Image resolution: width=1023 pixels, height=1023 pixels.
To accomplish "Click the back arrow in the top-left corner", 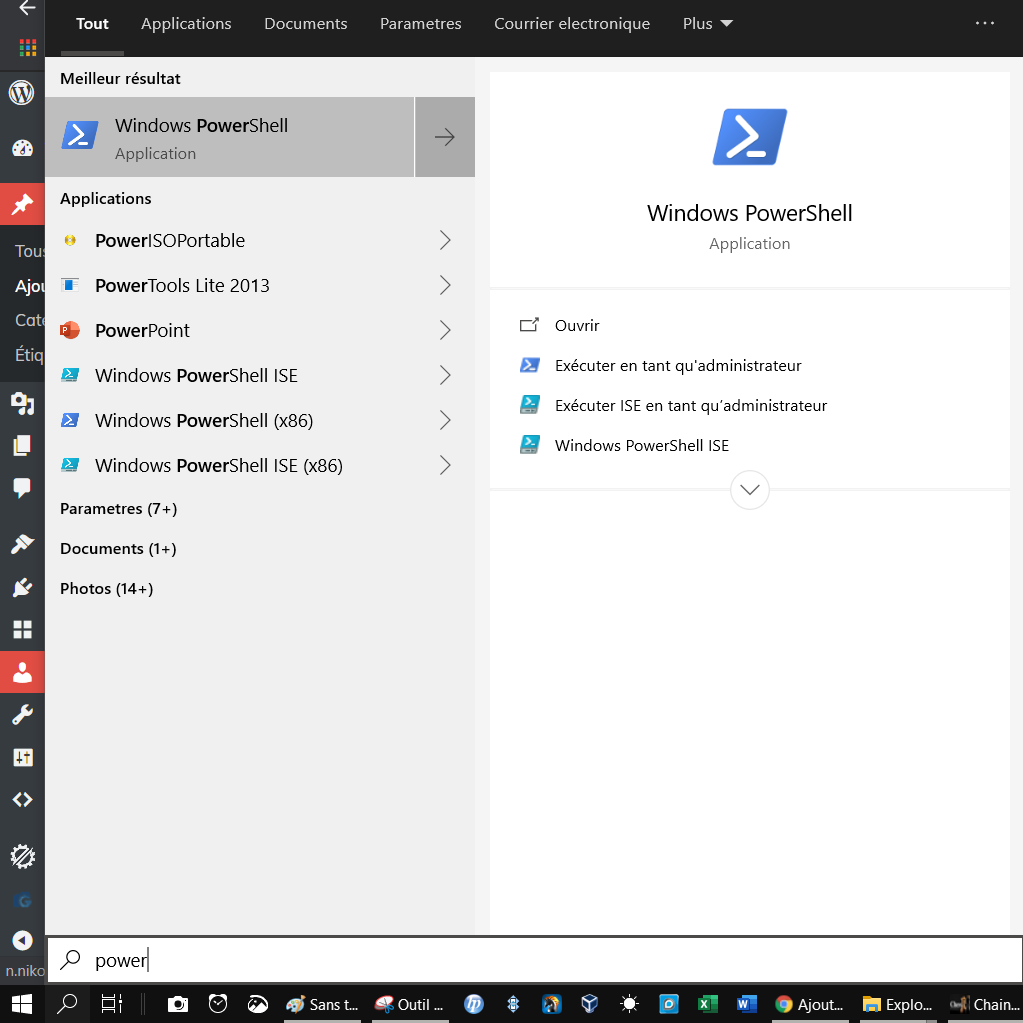I will point(27,8).
